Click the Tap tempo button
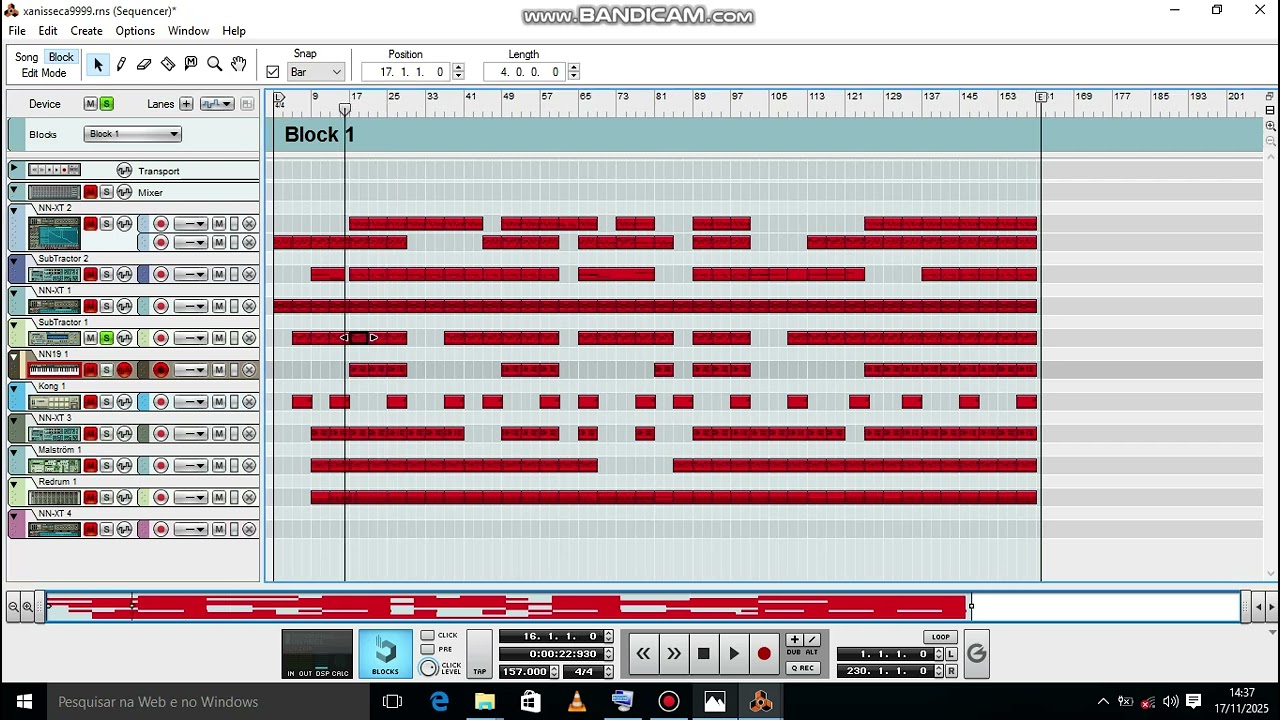The image size is (1280, 720). tap(480, 654)
